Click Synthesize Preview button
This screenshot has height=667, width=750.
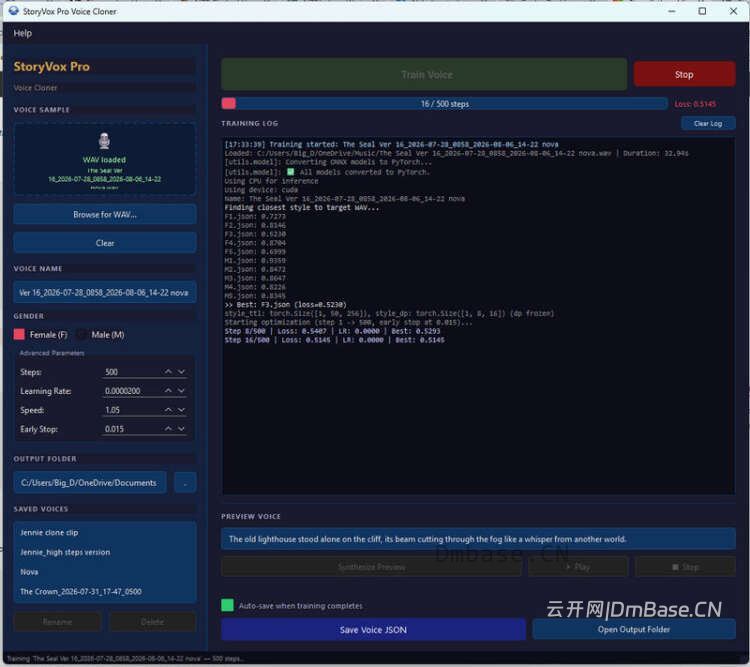point(371,567)
